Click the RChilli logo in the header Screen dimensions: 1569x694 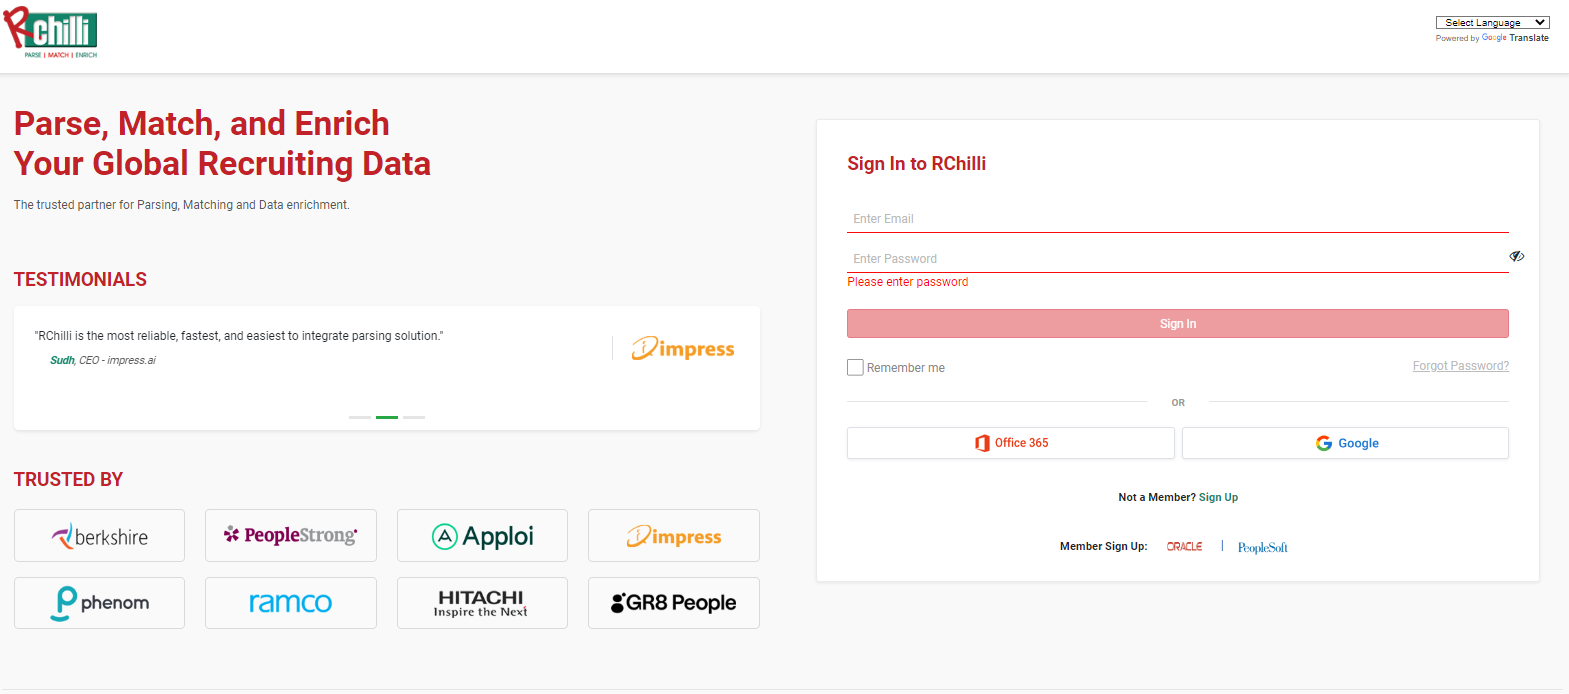[51, 33]
